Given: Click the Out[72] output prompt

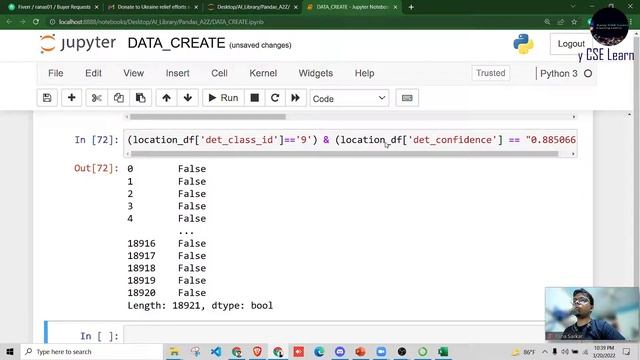Looking at the screenshot, I should [96, 168].
